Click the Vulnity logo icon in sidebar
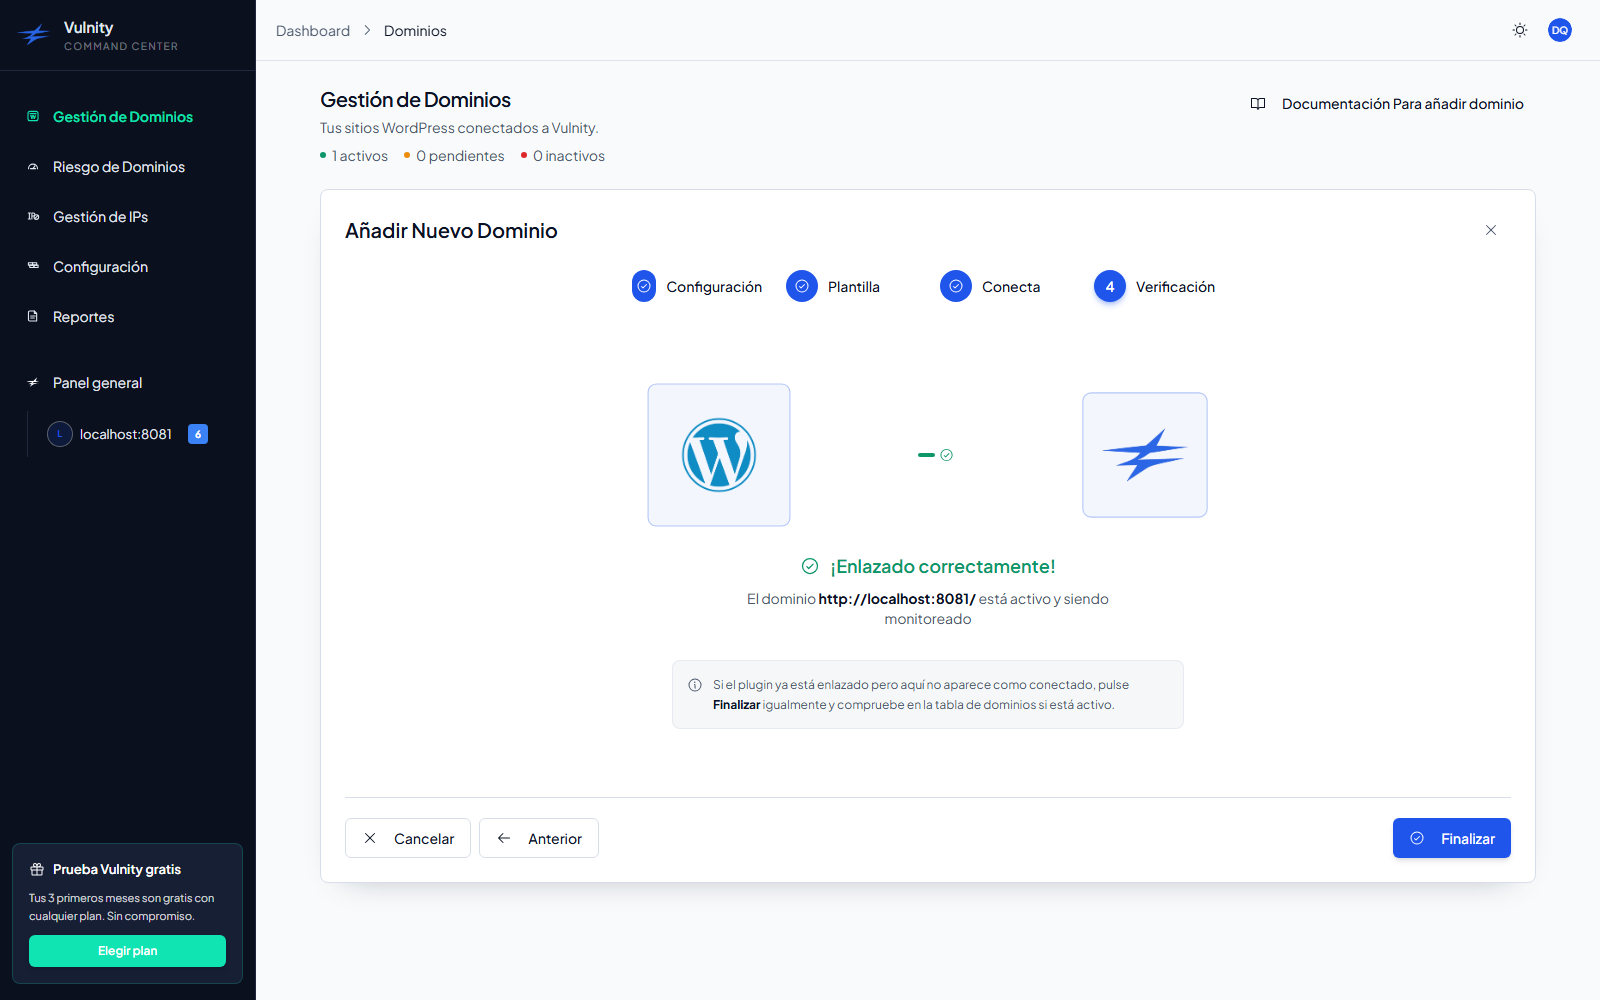The height and width of the screenshot is (1000, 1600). tap(34, 36)
